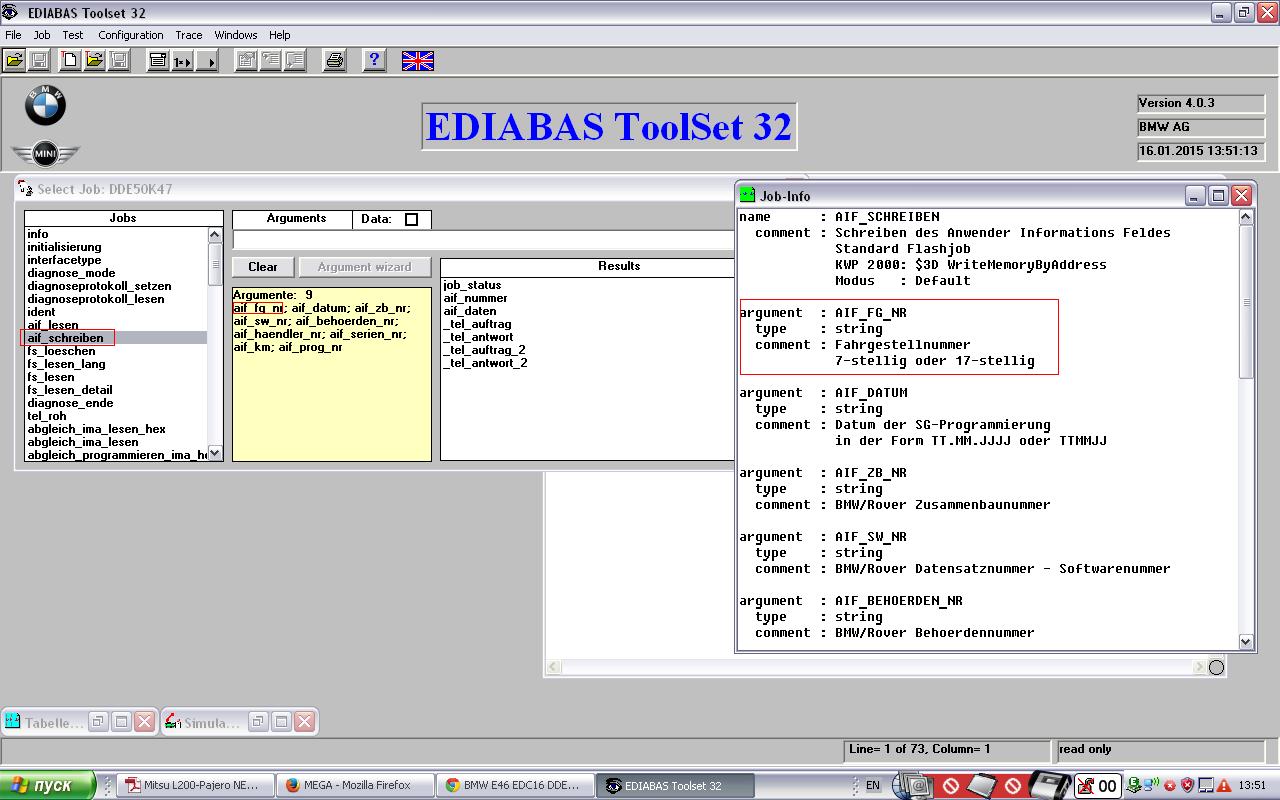Click the wireless network tray icon
Screen dimensions: 1280x800
pyautogui.click(x=1150, y=785)
